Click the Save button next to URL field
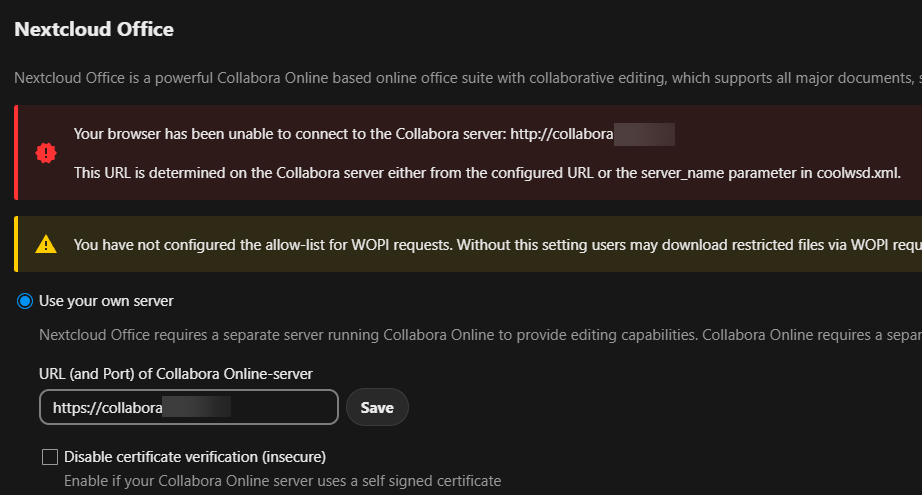The height and width of the screenshot is (495, 922). tap(377, 407)
